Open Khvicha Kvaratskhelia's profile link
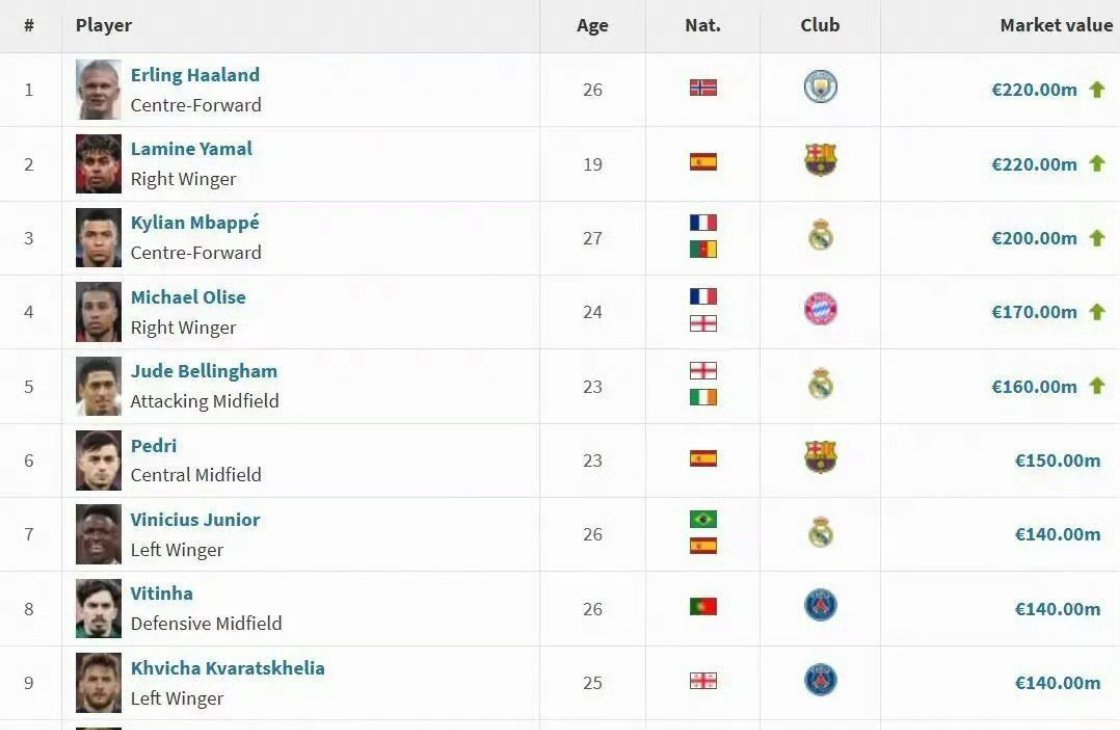 point(227,669)
